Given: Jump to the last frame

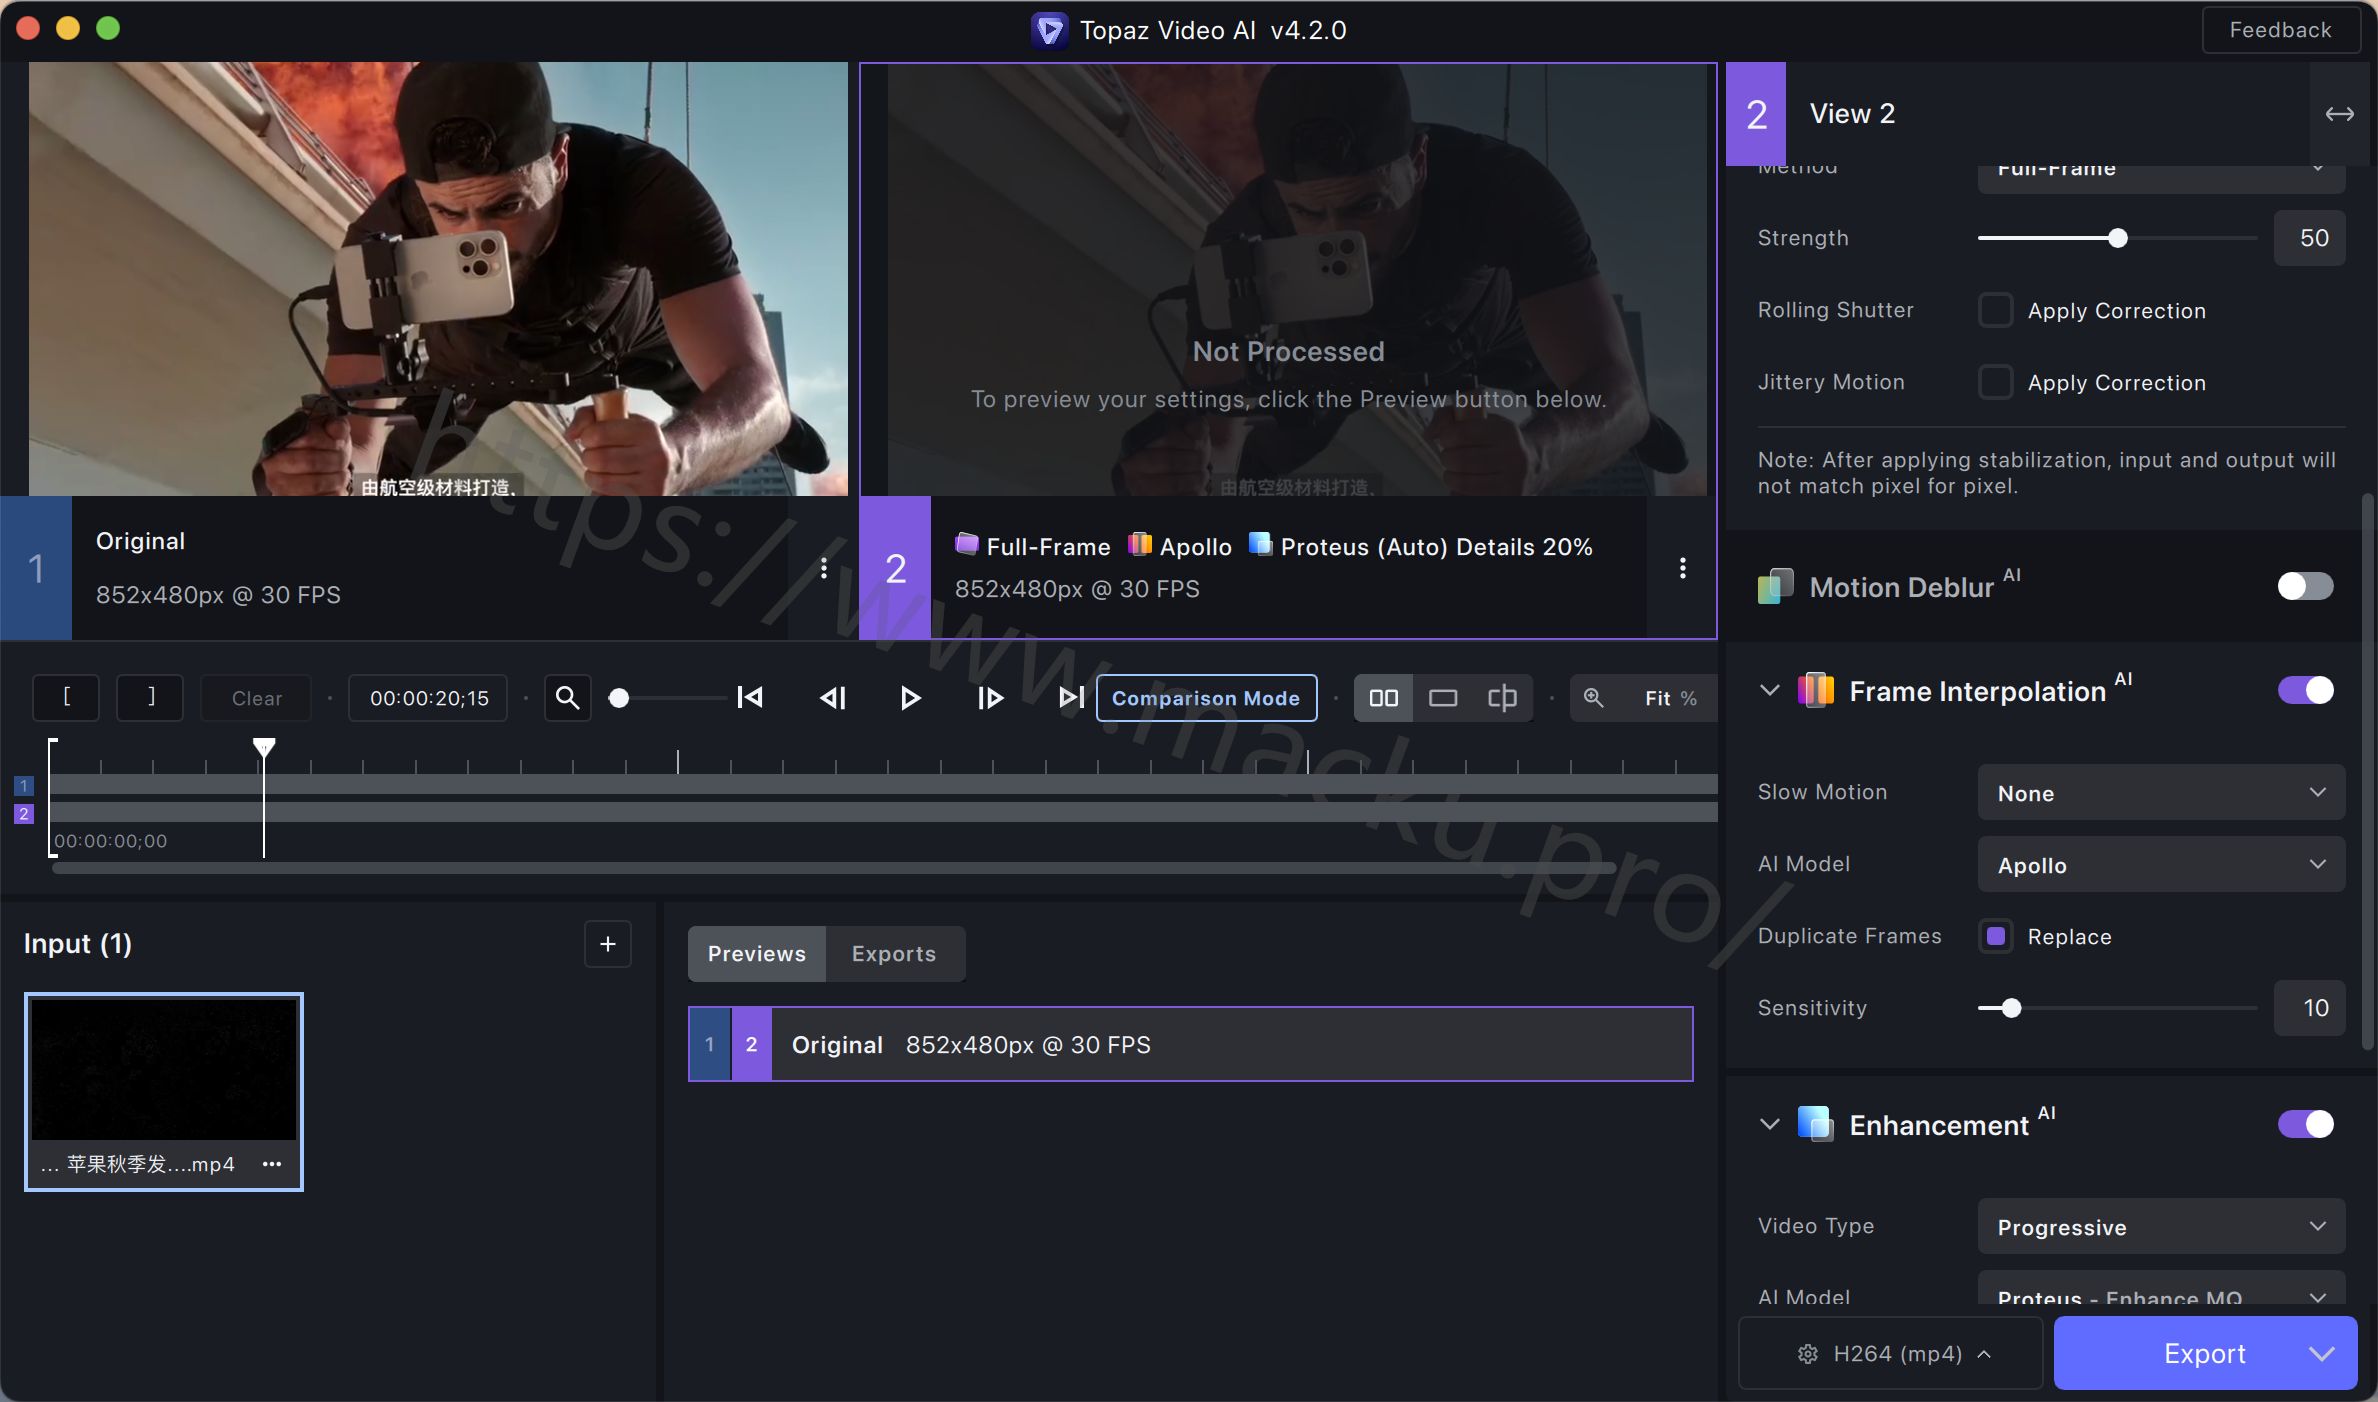Looking at the screenshot, I should tap(1071, 698).
